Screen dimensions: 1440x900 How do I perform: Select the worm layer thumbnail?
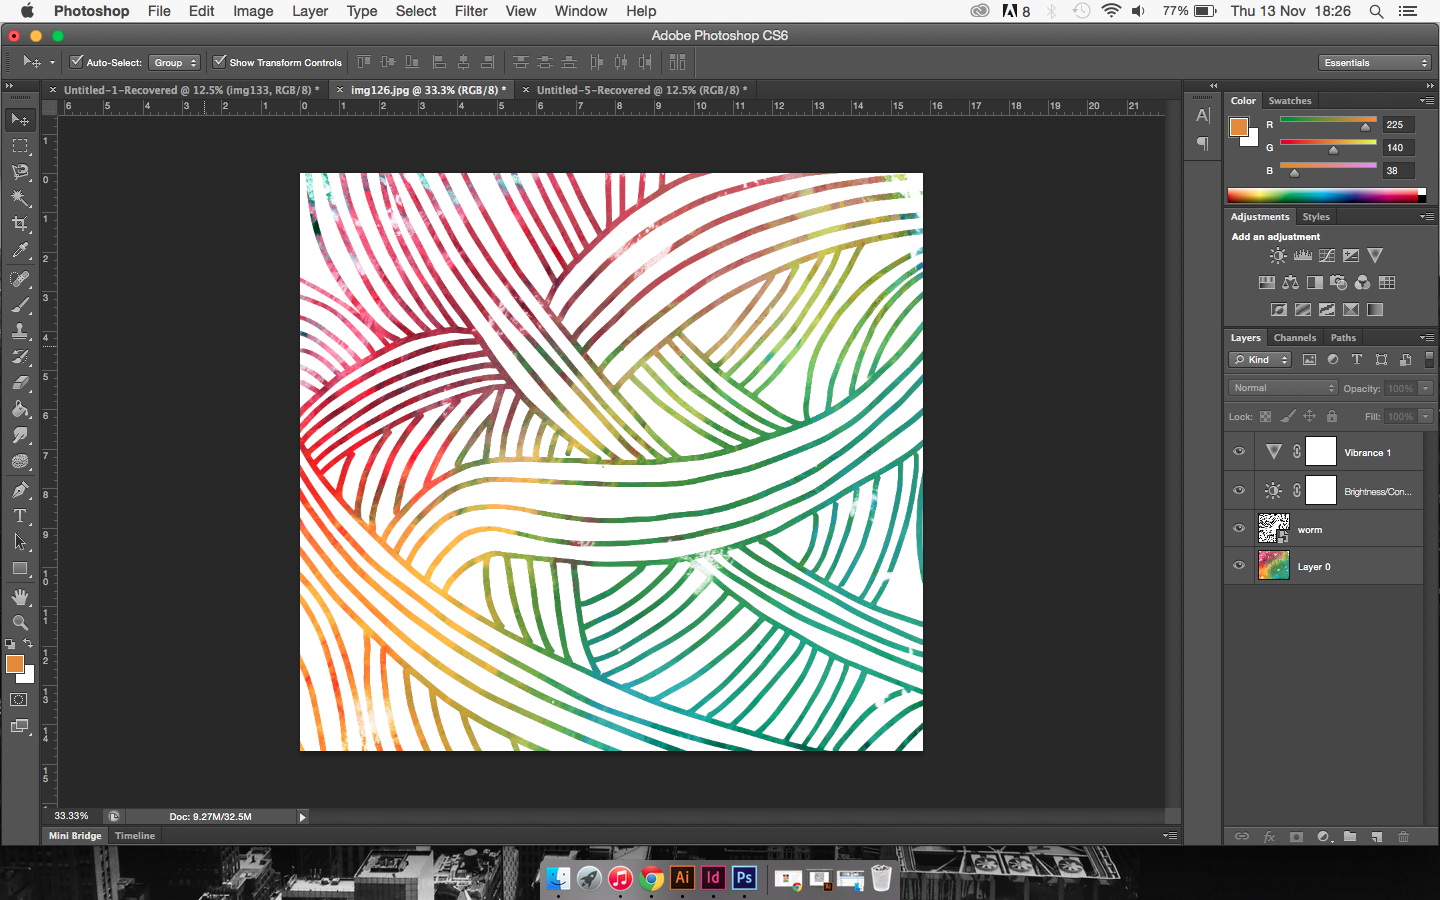tap(1273, 529)
